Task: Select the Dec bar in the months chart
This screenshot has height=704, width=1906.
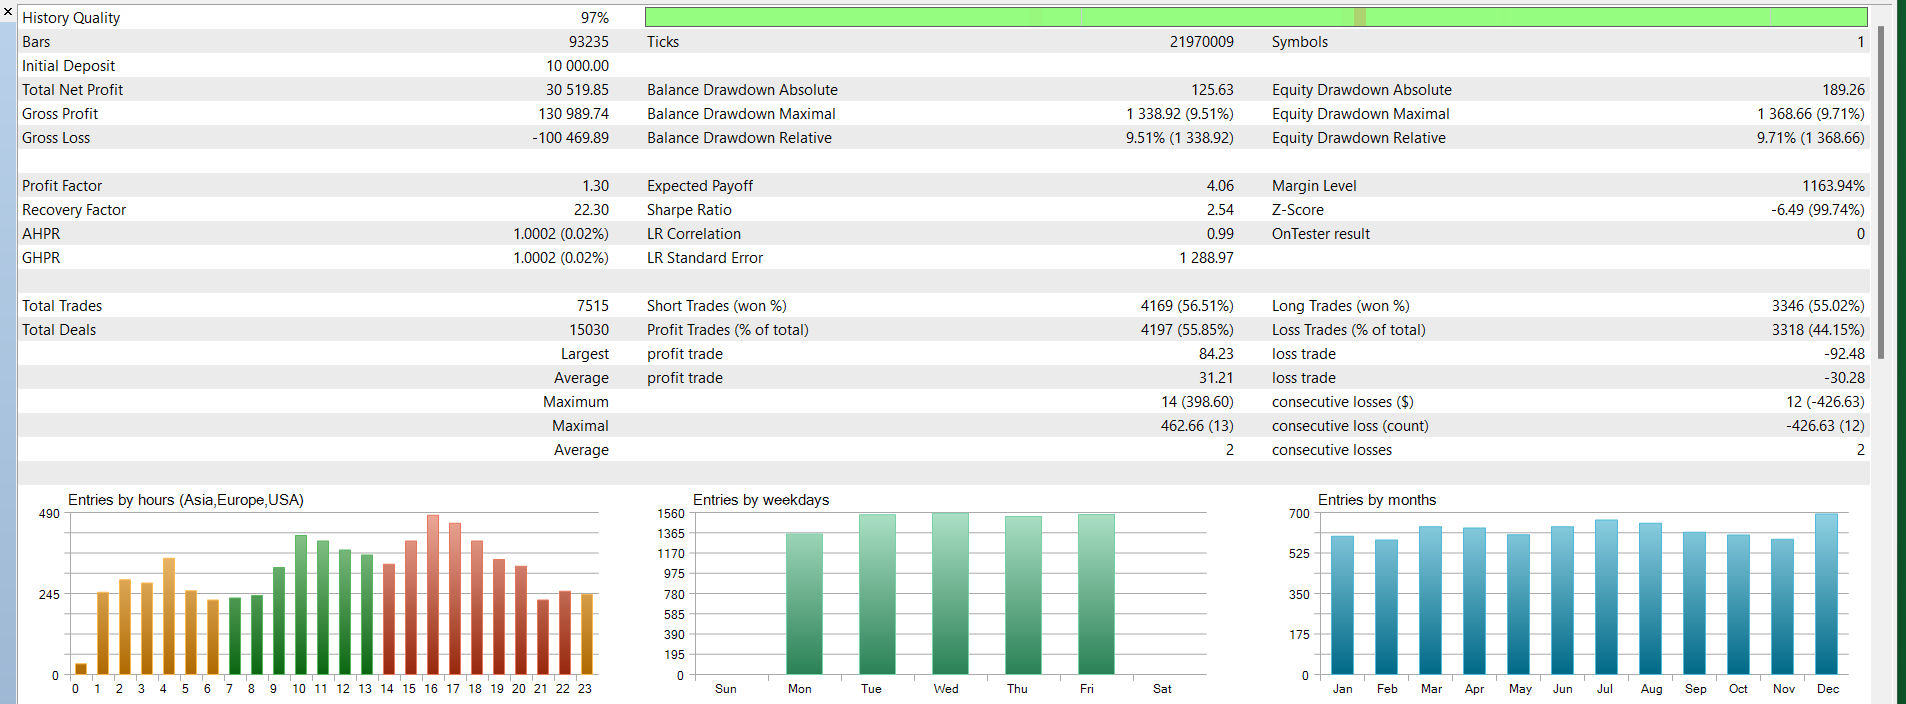Action: pos(1826,594)
